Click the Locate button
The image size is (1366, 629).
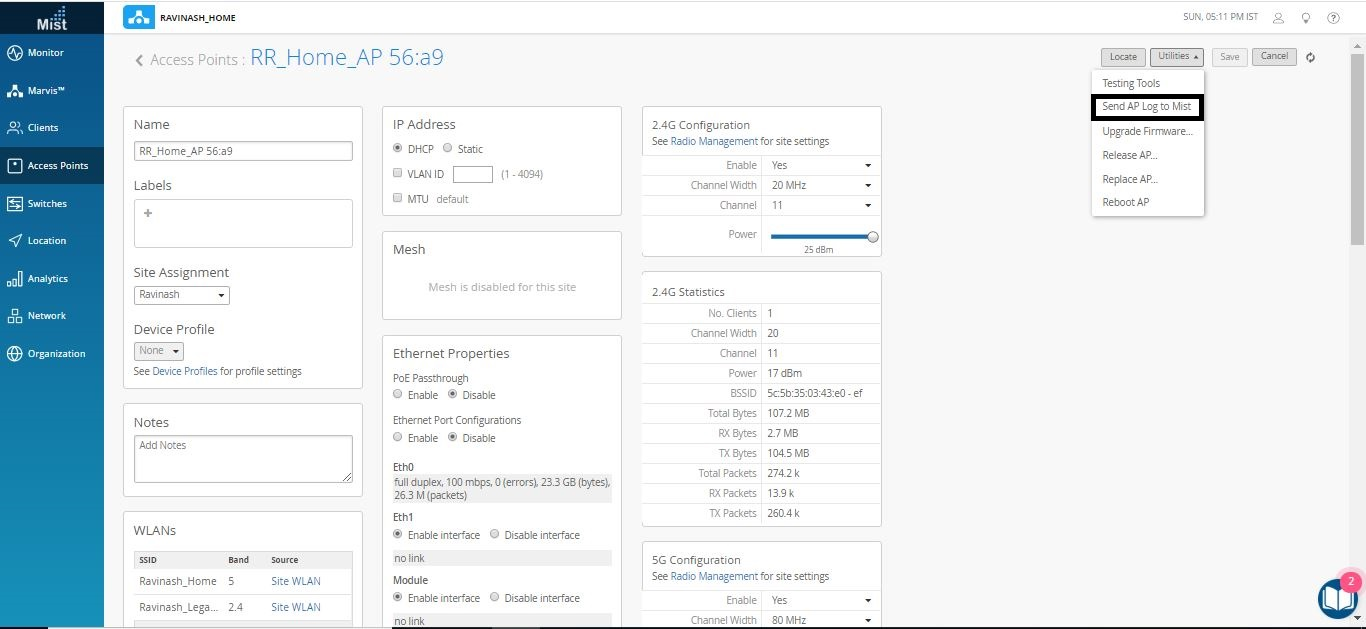click(x=1123, y=57)
